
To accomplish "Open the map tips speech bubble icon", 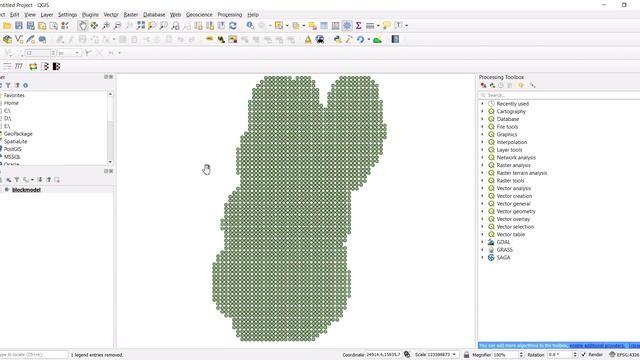I will point(387,26).
